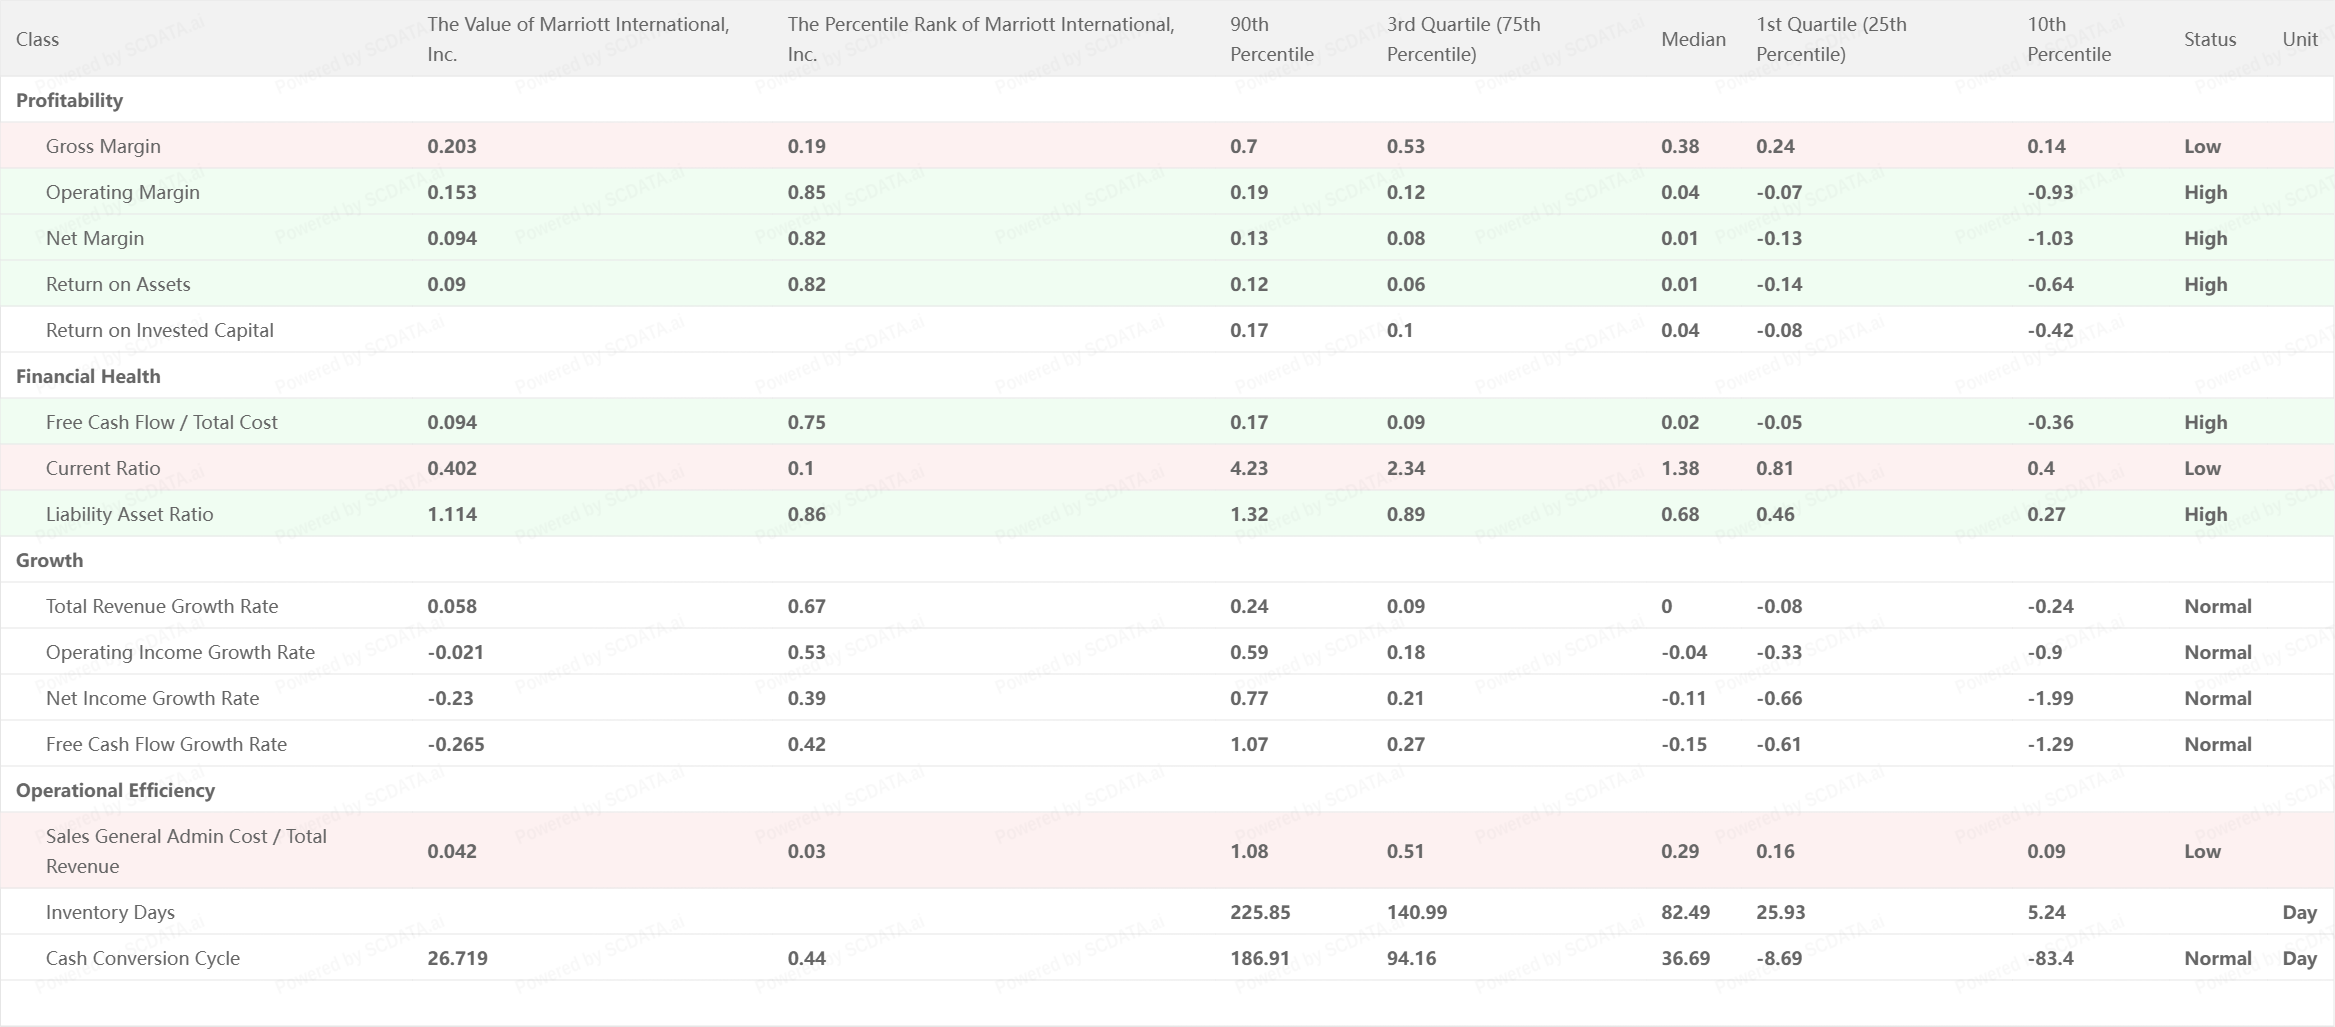Click the Total Revenue Growth Rate label
The image size is (2335, 1027).
tap(162, 606)
